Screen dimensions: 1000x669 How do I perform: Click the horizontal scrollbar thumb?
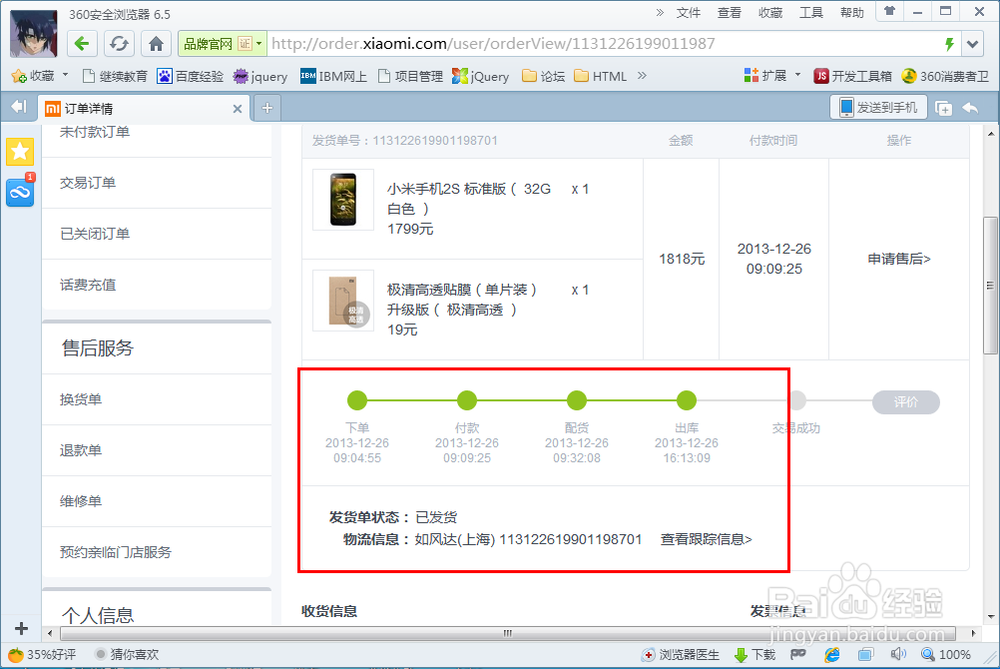(x=508, y=633)
